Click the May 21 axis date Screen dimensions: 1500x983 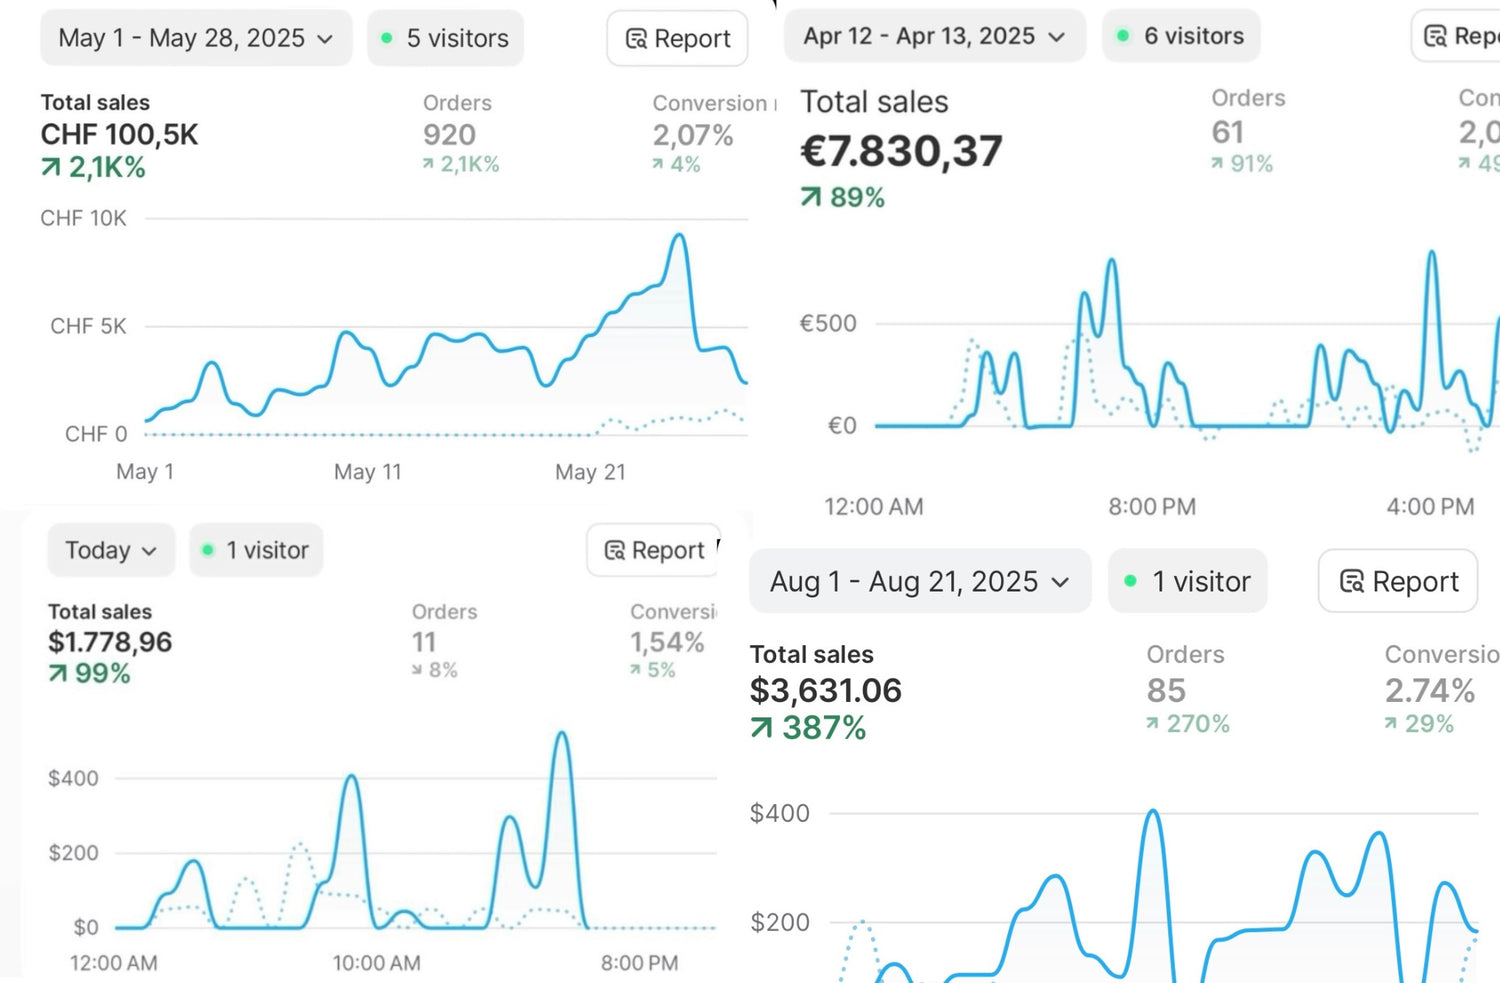point(590,472)
